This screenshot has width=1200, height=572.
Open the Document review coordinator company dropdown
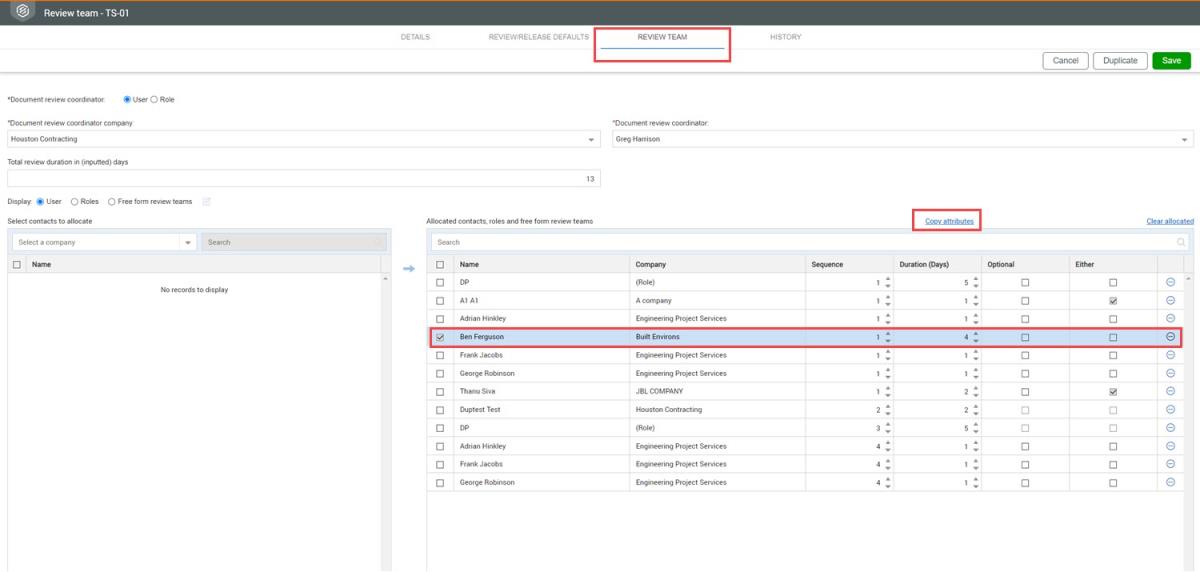point(592,140)
